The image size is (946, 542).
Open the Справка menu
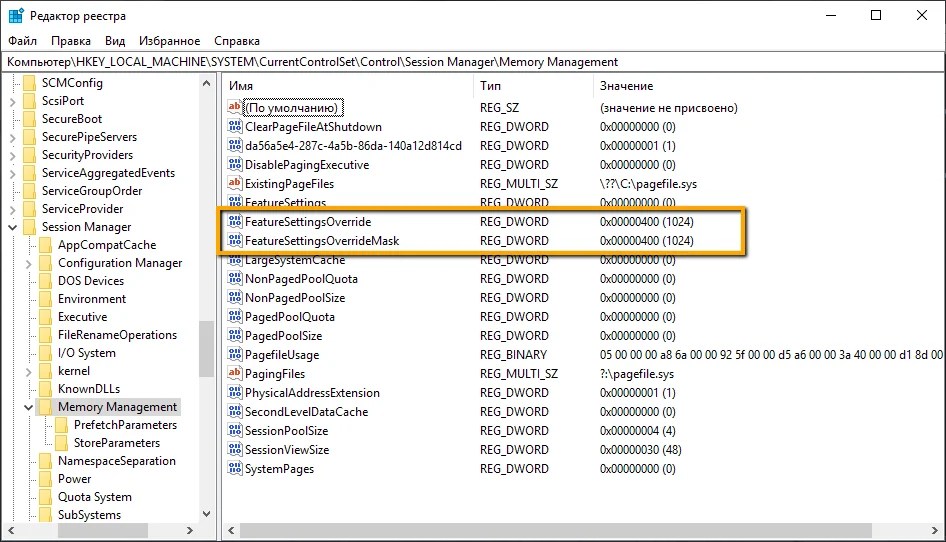[237, 40]
